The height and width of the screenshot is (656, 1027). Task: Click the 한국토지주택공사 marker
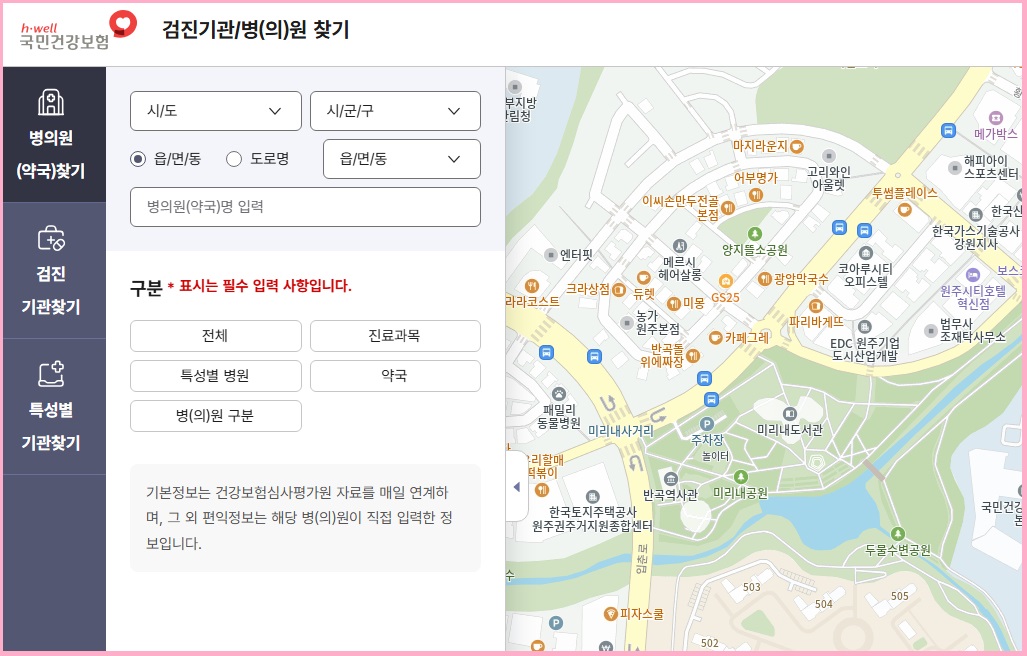pos(593,497)
